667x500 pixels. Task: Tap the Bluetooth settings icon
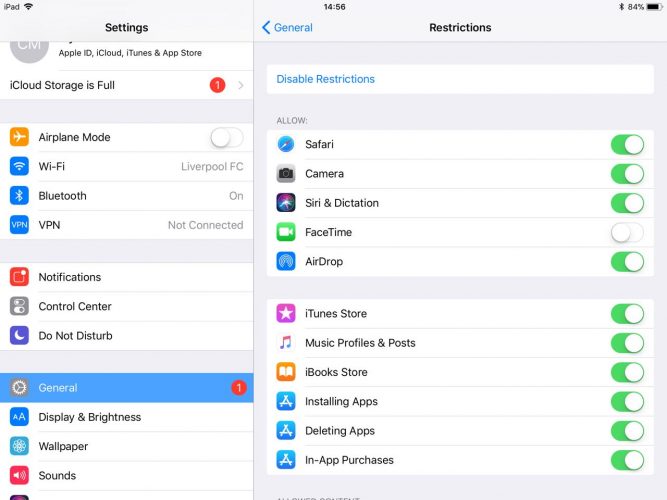19,196
